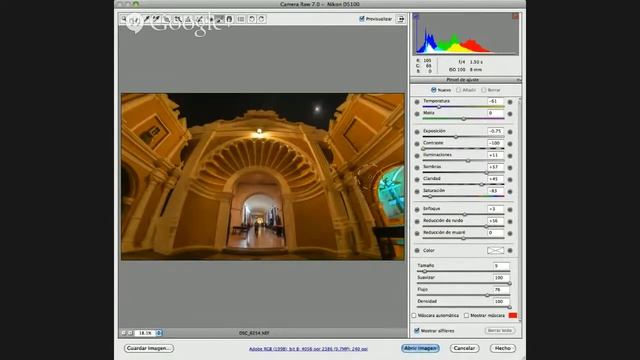Decrease Exposición with minus circle
The width and height of the screenshot is (640, 360).
[417, 132]
